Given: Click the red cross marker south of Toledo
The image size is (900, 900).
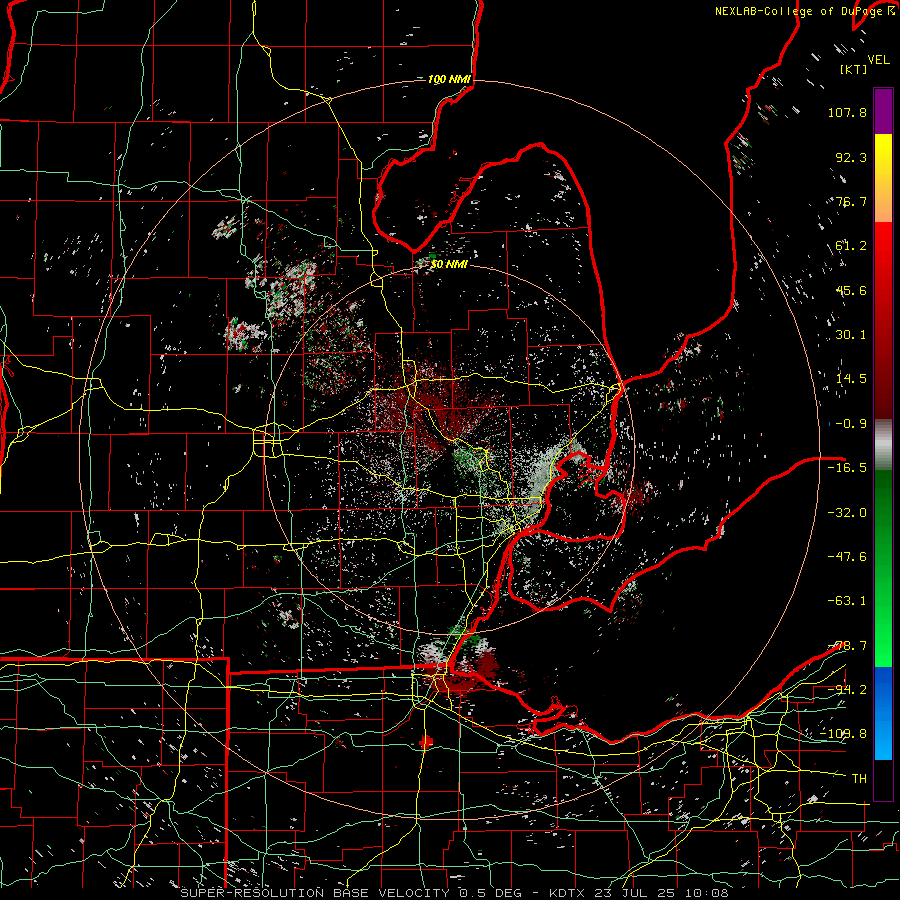Looking at the screenshot, I should tap(425, 742).
